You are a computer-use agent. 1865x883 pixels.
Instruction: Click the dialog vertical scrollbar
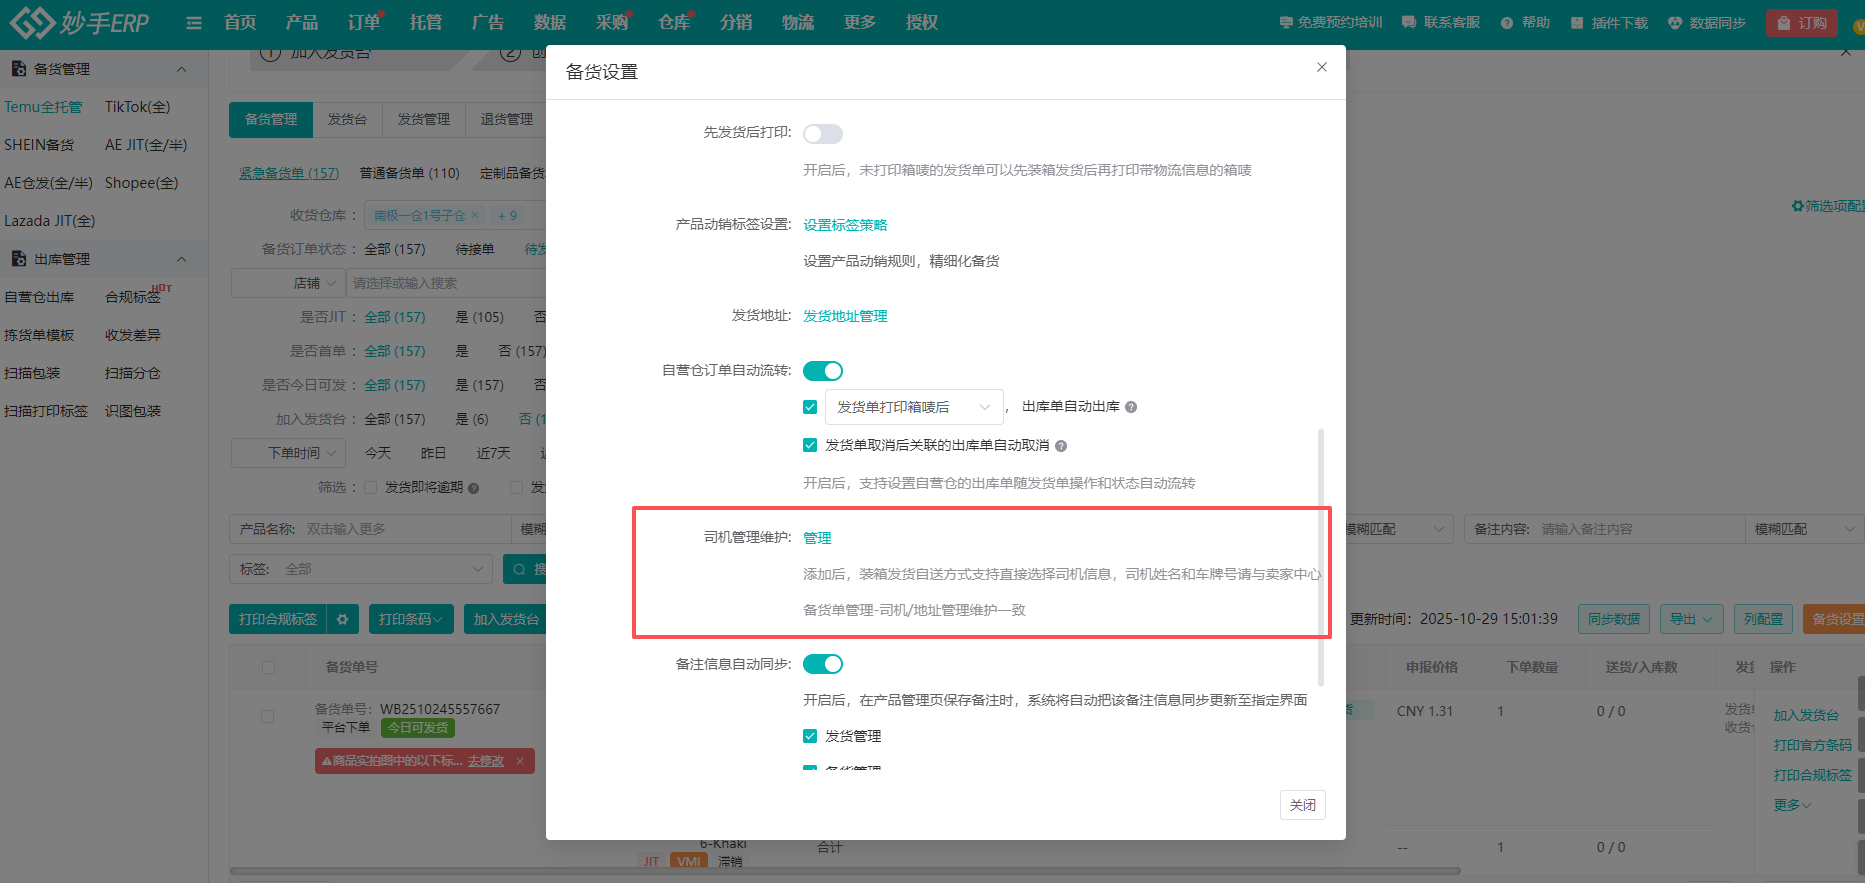1321,557
